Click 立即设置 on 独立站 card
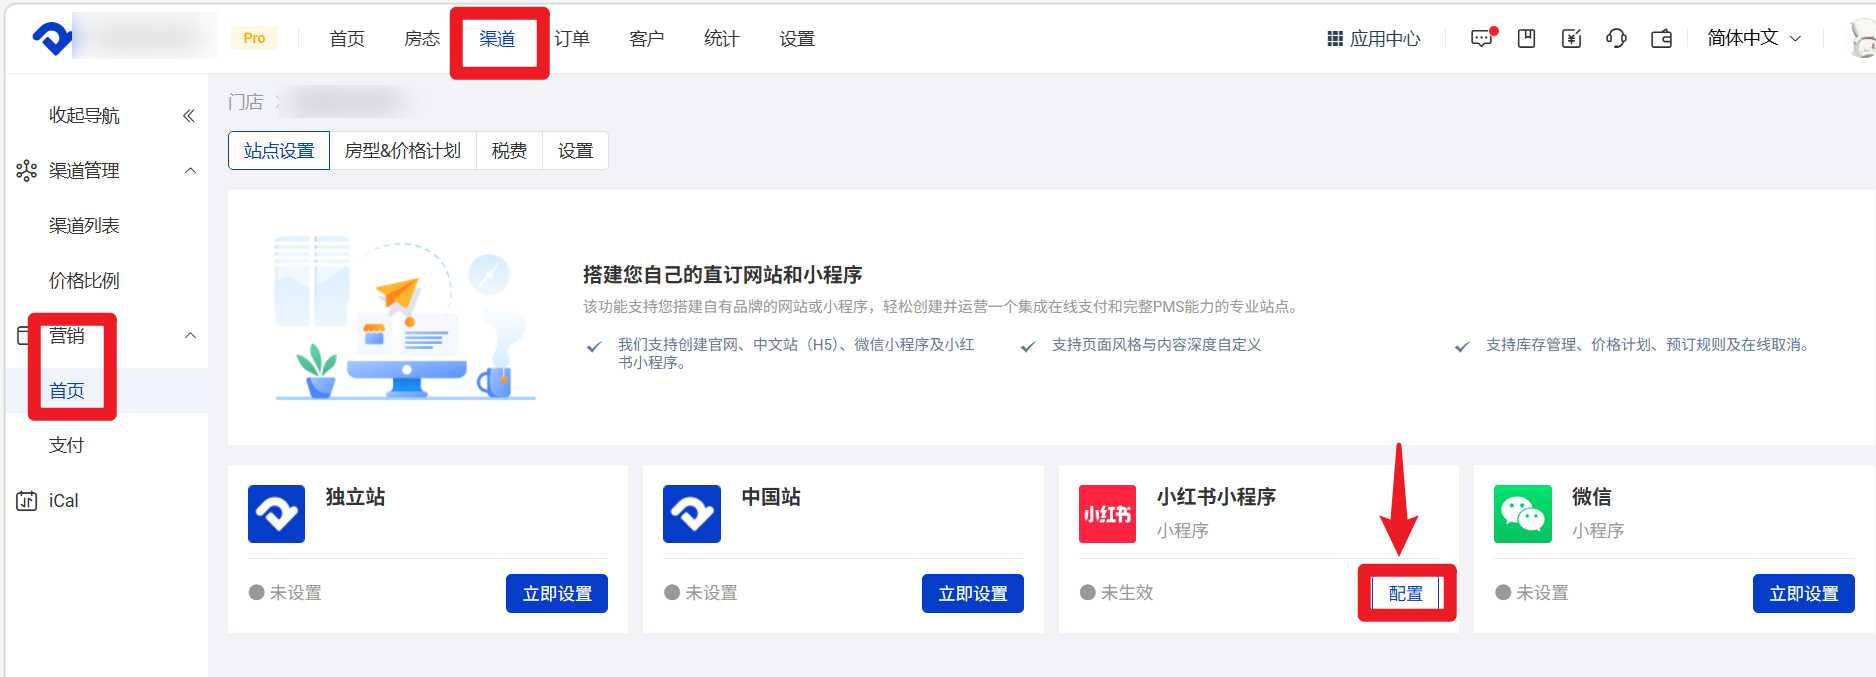 pos(557,593)
